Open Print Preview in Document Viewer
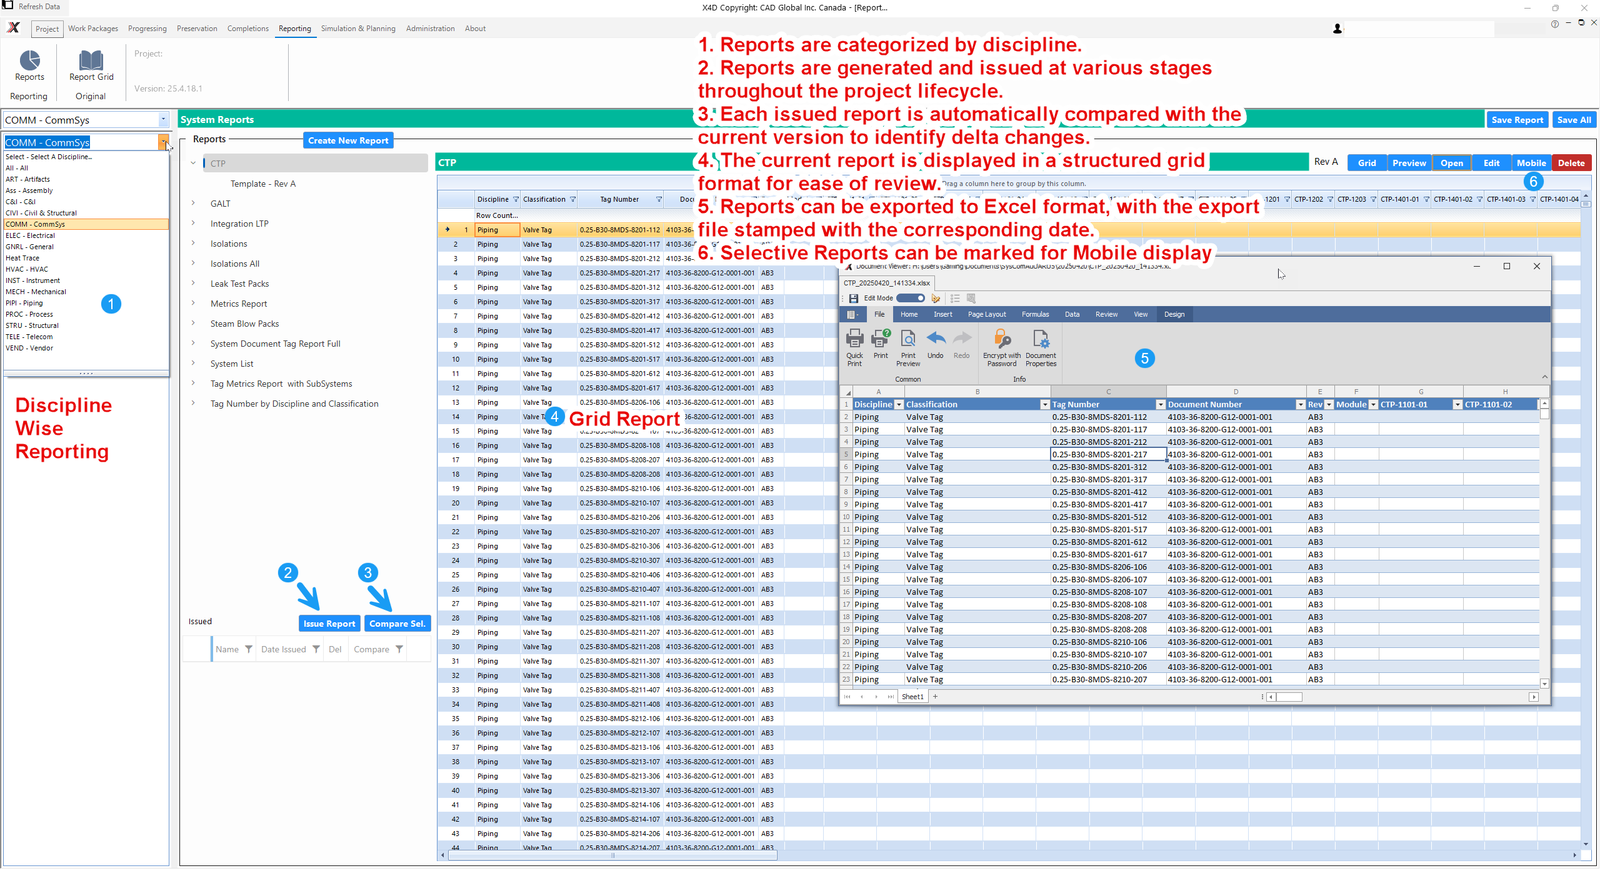The width and height of the screenshot is (1600, 869). click(x=908, y=348)
